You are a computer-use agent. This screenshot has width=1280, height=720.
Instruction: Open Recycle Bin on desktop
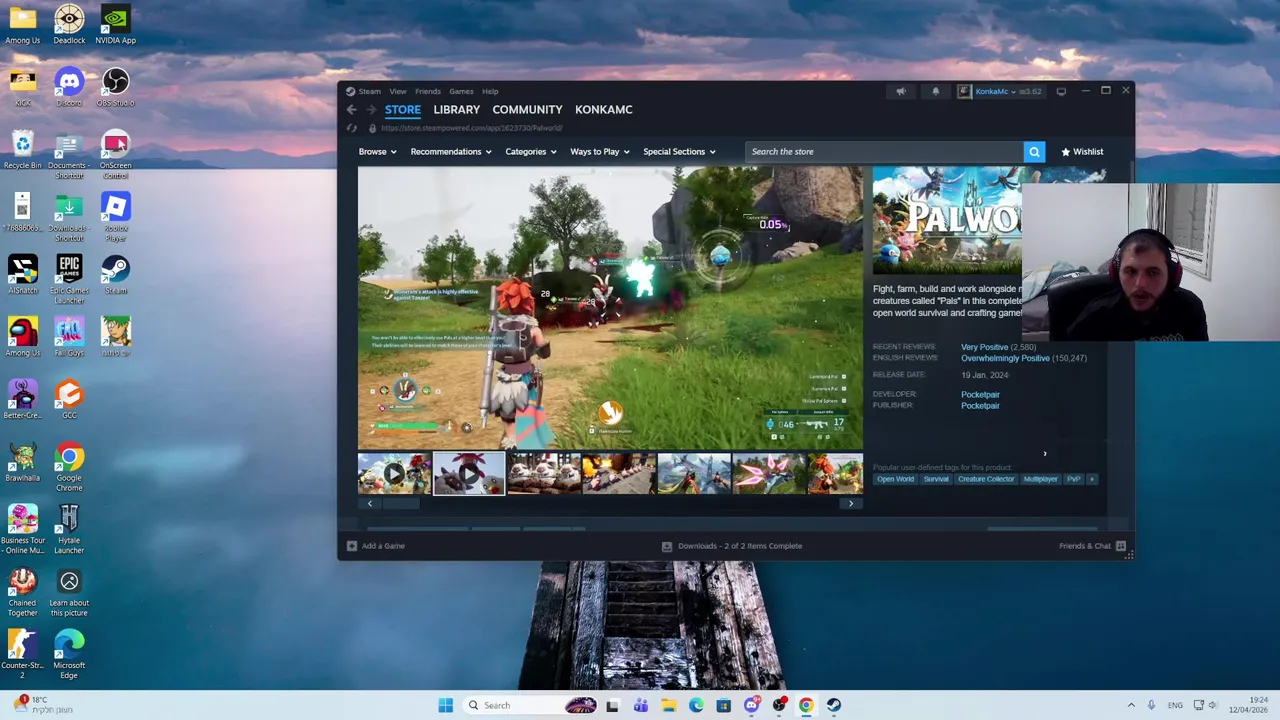(x=22, y=150)
